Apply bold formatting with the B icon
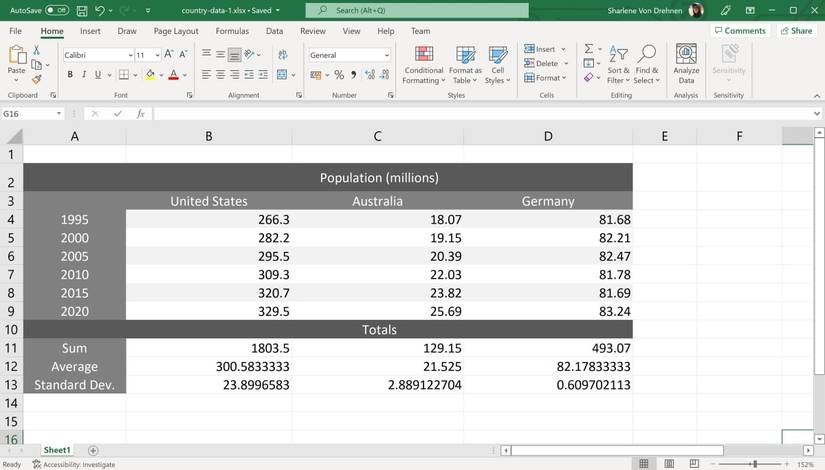The image size is (825, 470). (x=69, y=75)
